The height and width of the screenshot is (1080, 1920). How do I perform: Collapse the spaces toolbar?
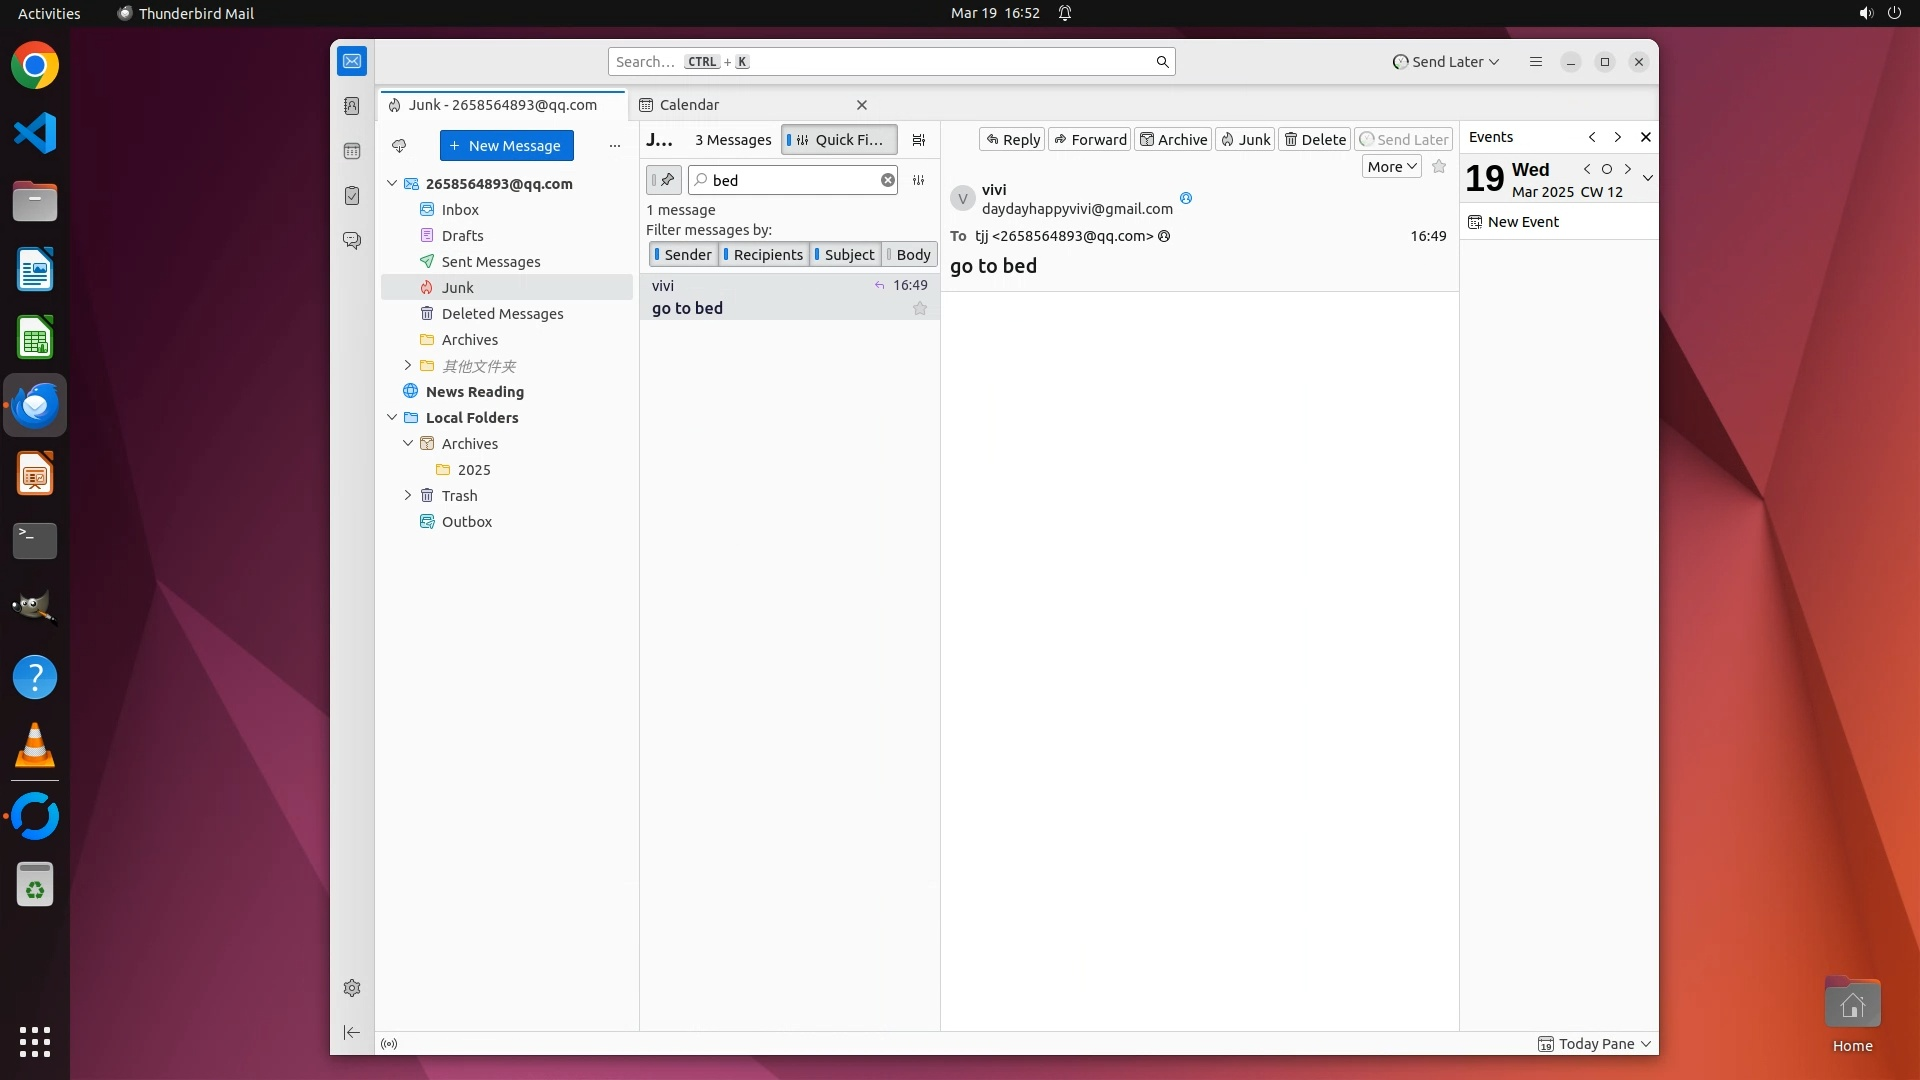click(352, 1032)
